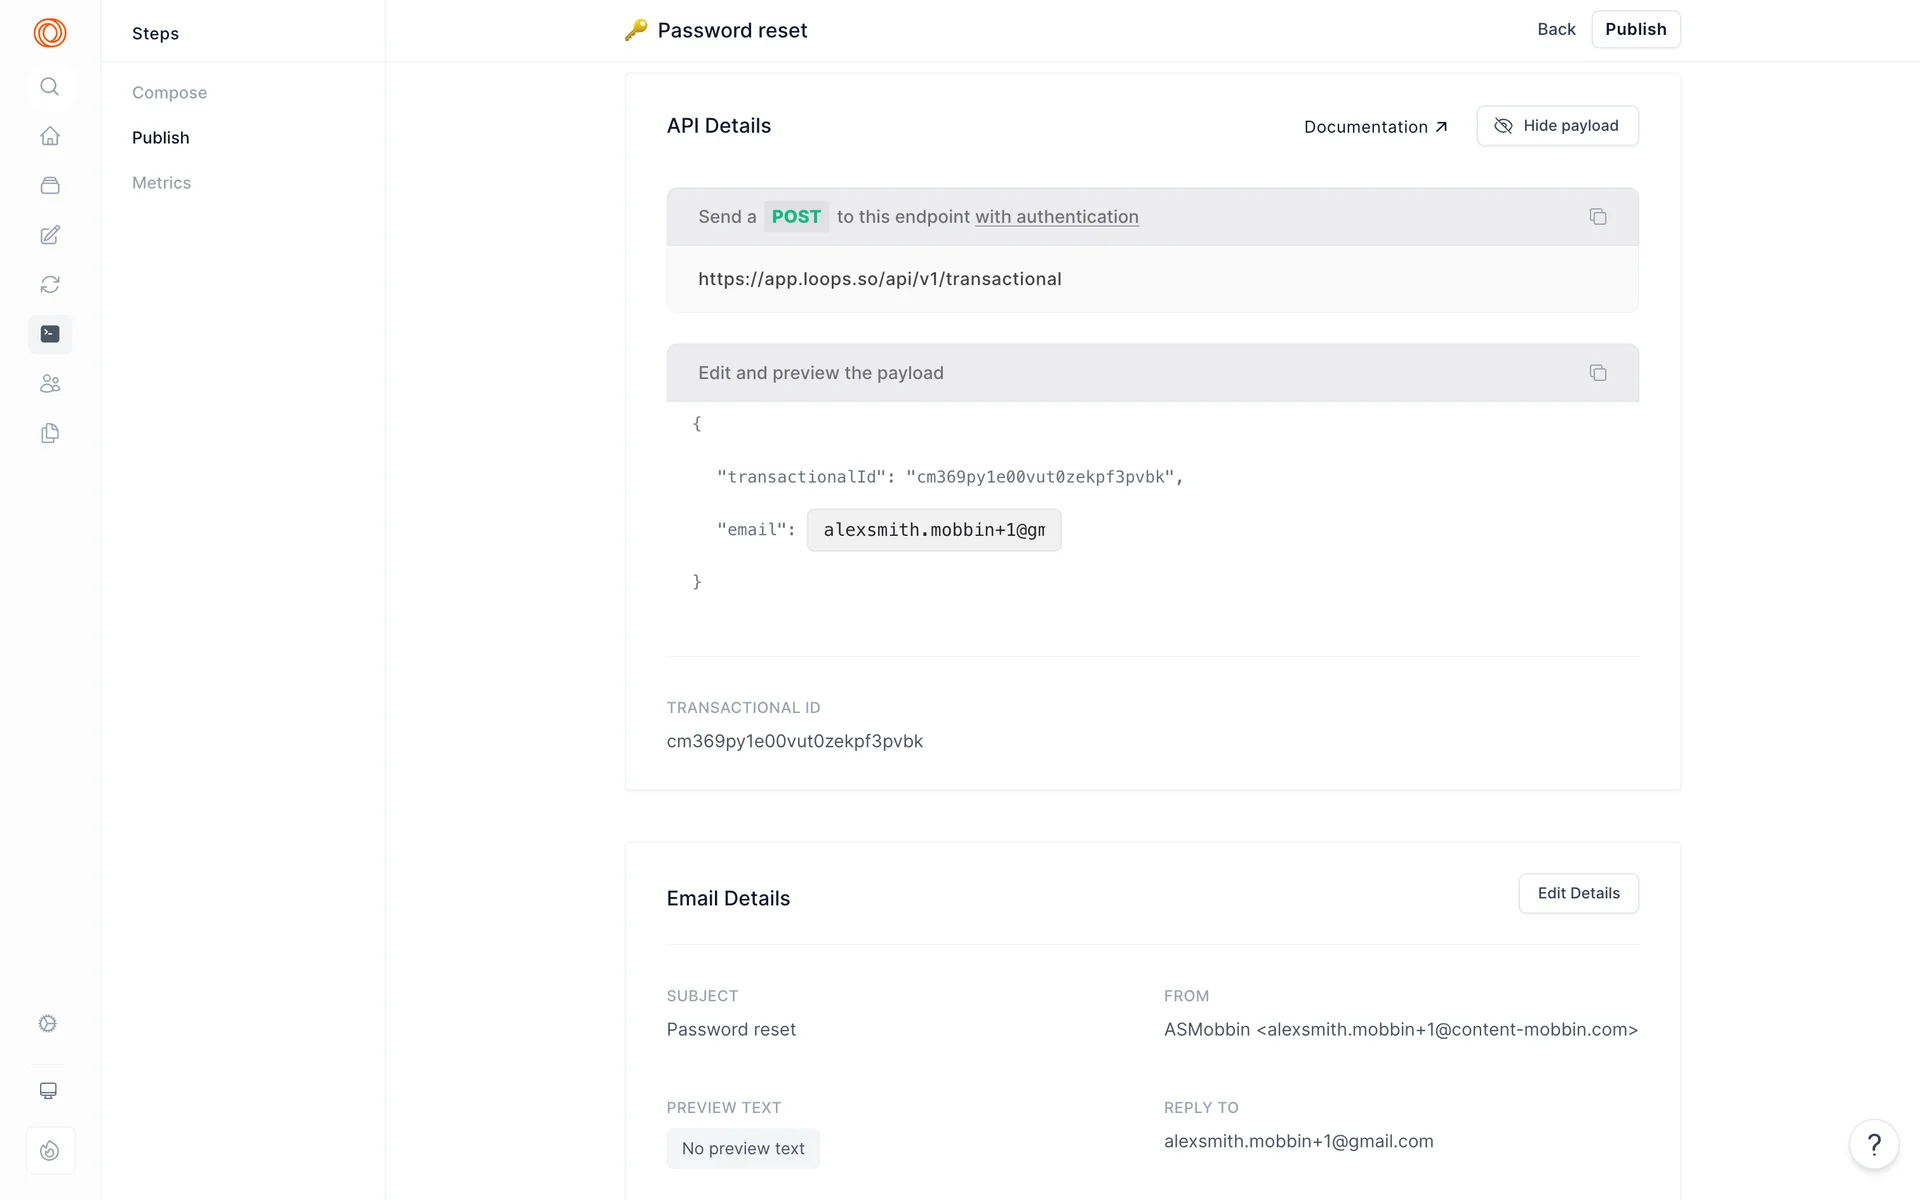This screenshot has width=1920, height=1200.
Task: Copy the API endpoint URL
Action: 1597,217
